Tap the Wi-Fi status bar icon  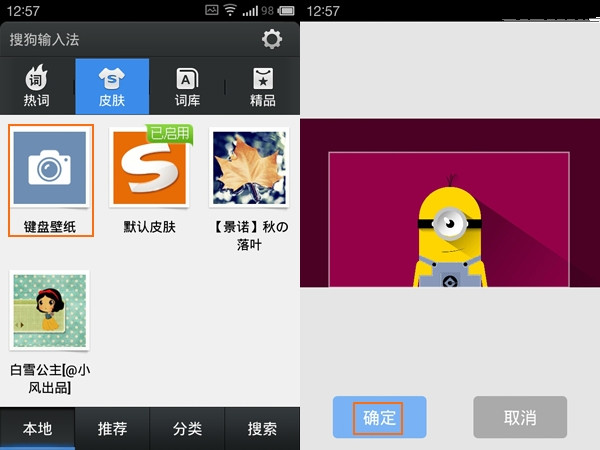[x=230, y=10]
